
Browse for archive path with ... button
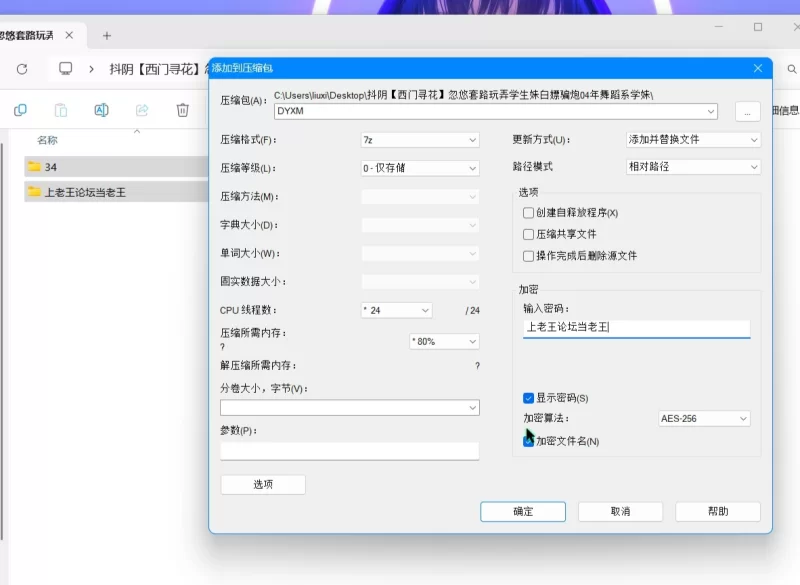pyautogui.click(x=747, y=112)
